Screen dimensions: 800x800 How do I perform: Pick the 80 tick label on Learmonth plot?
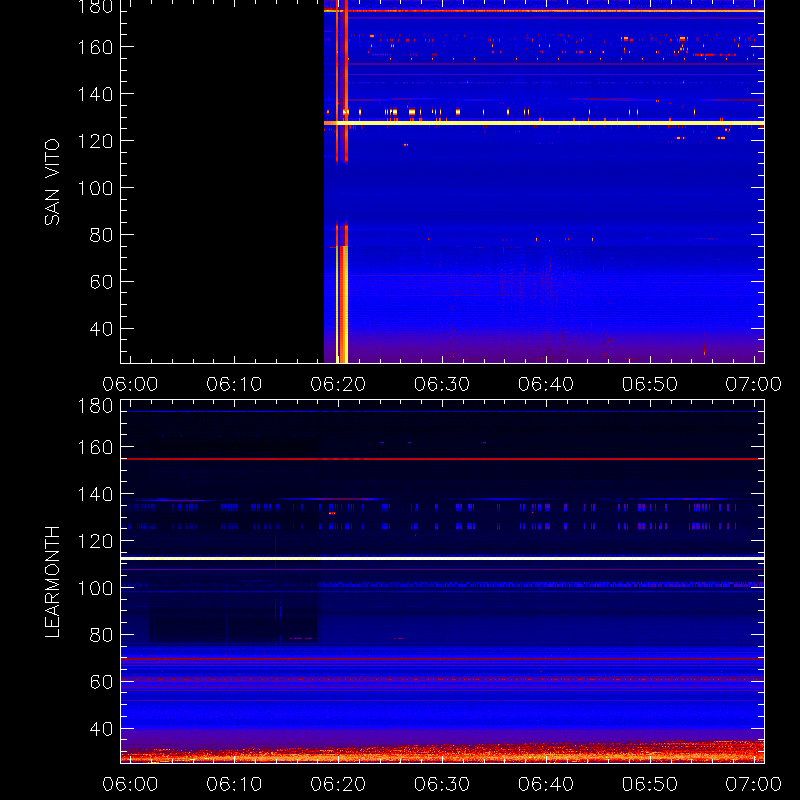(x=101, y=635)
